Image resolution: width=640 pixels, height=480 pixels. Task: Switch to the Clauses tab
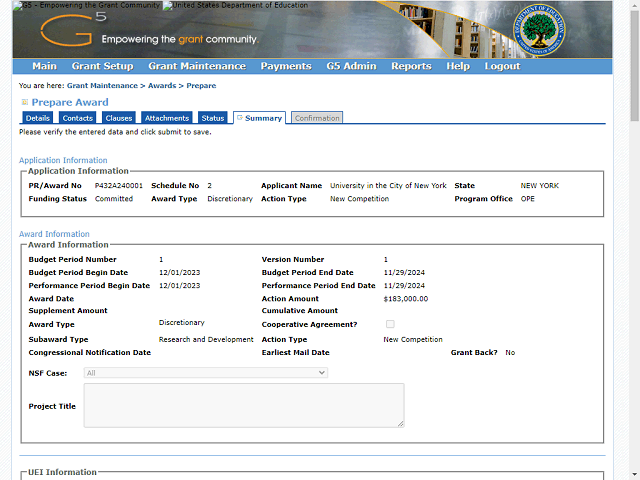coord(119,118)
